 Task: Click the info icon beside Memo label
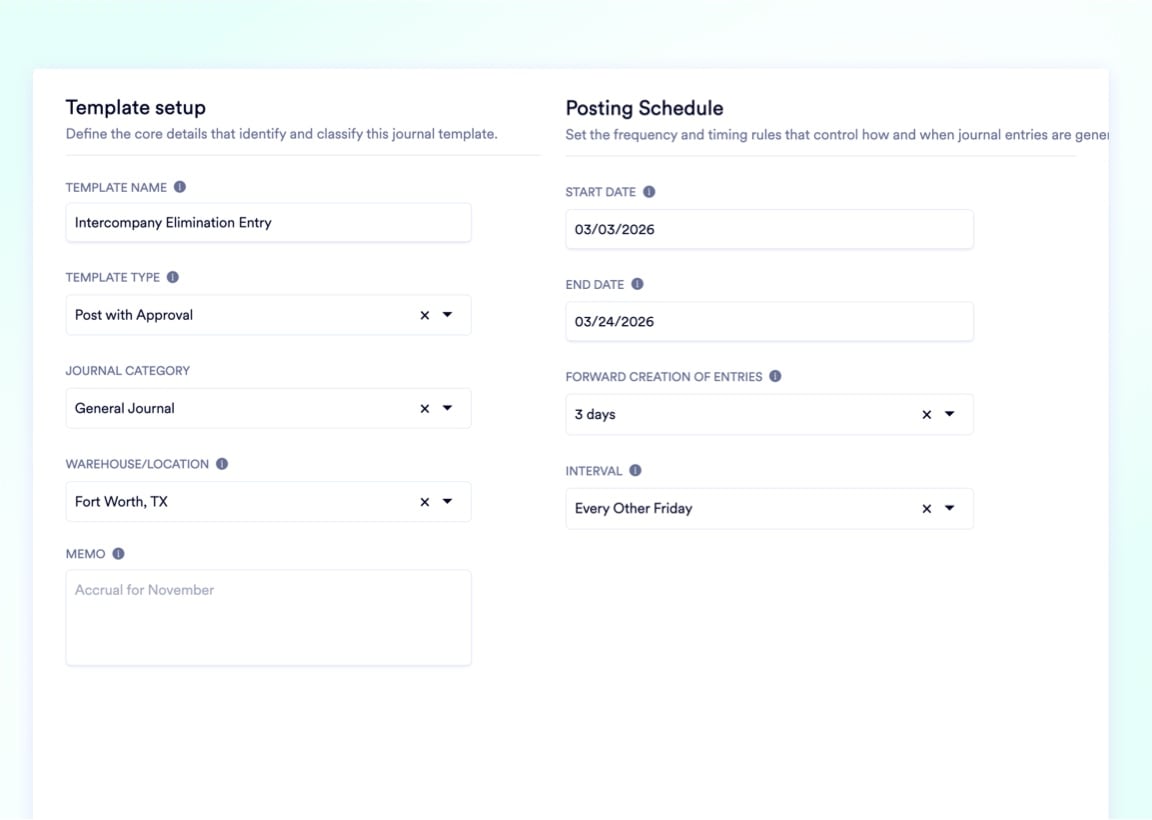pos(118,554)
